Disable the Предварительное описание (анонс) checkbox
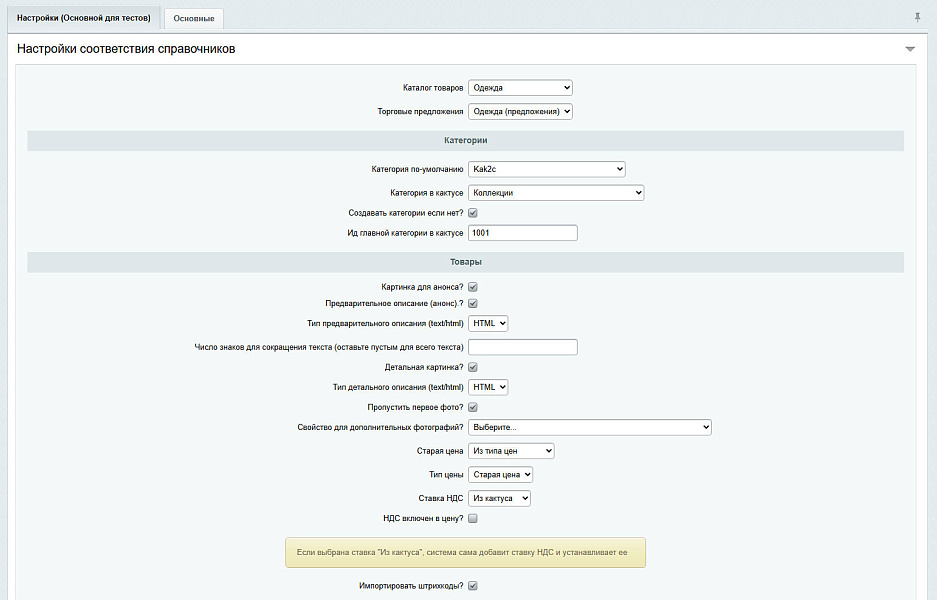The width and height of the screenshot is (937, 600). tap(473, 303)
